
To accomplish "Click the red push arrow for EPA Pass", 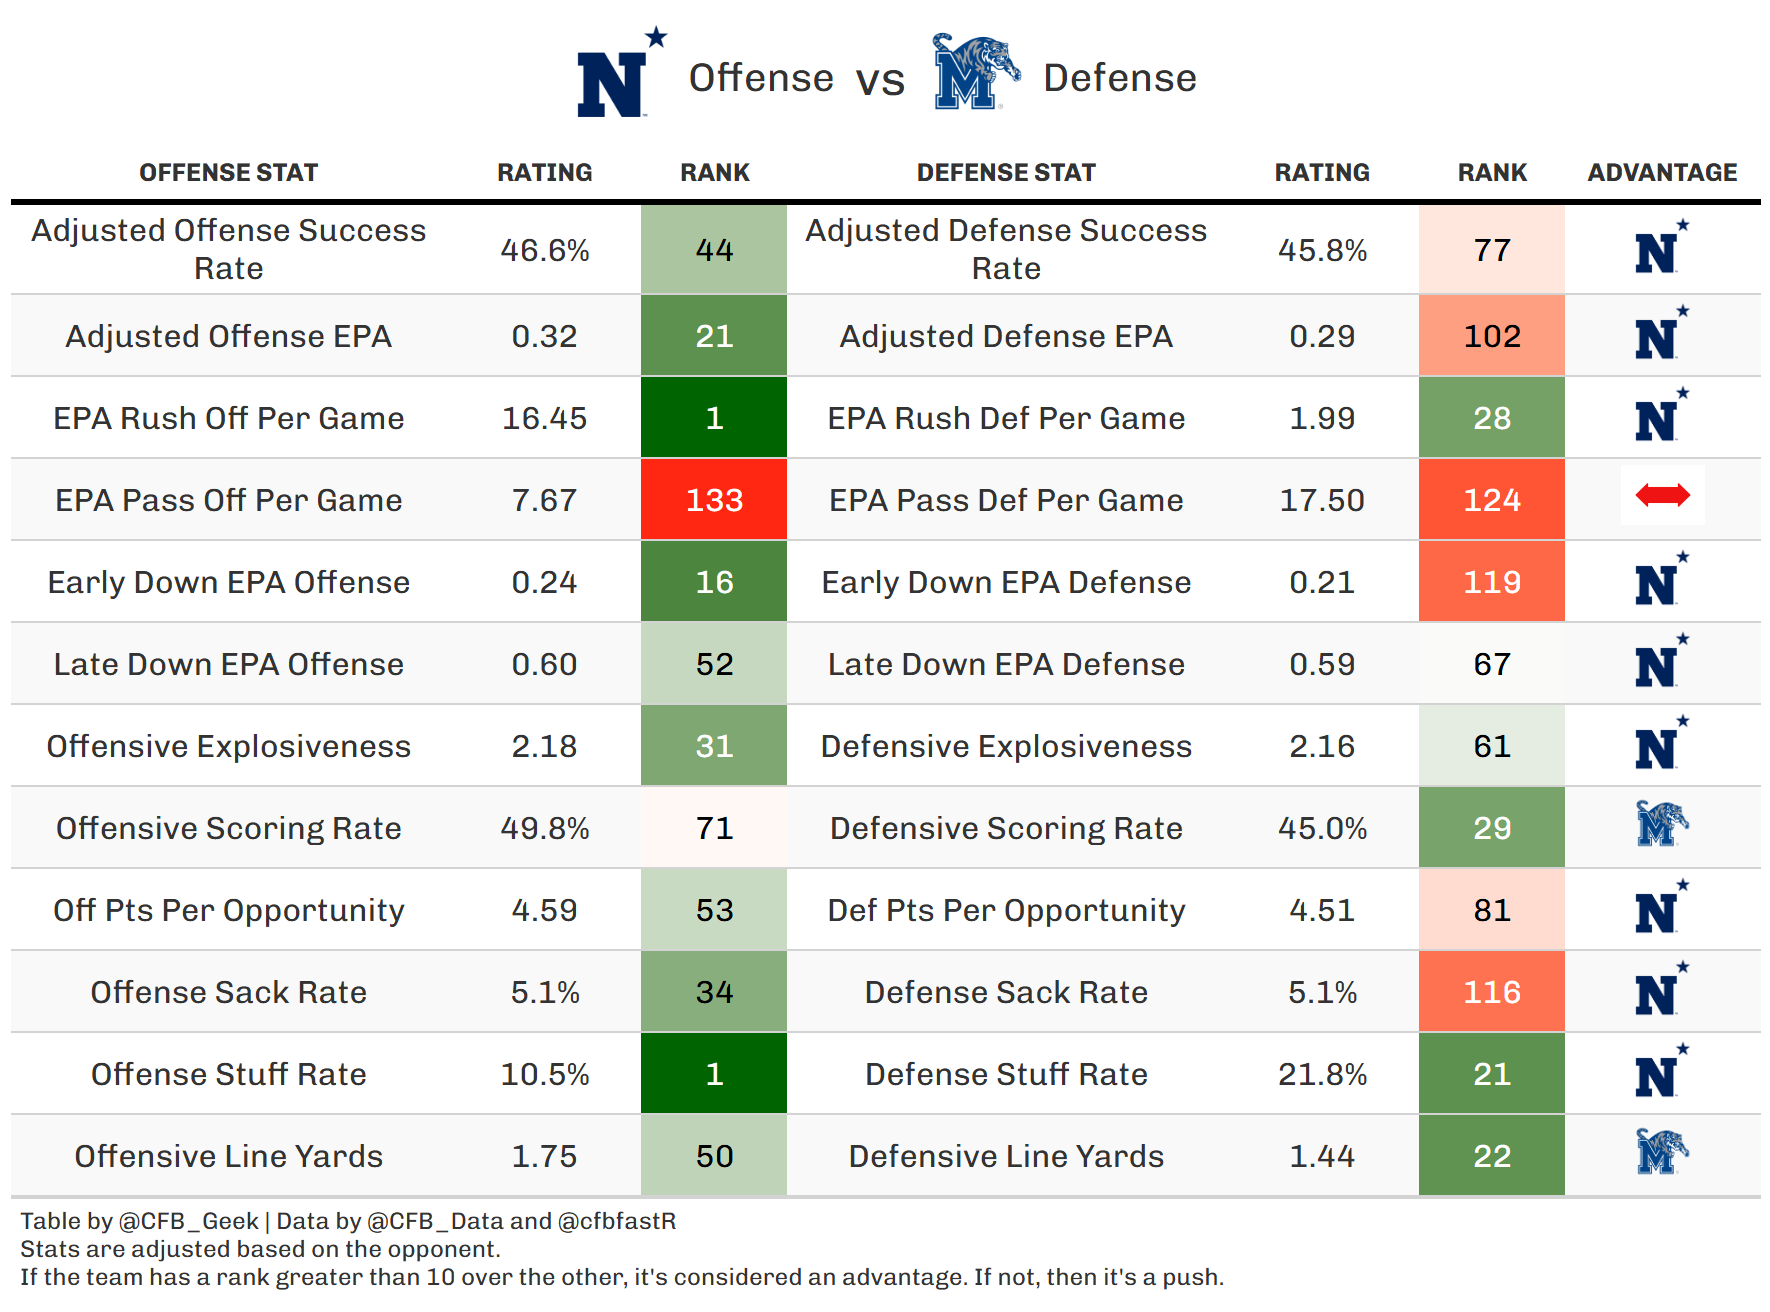I will 1662,495.
